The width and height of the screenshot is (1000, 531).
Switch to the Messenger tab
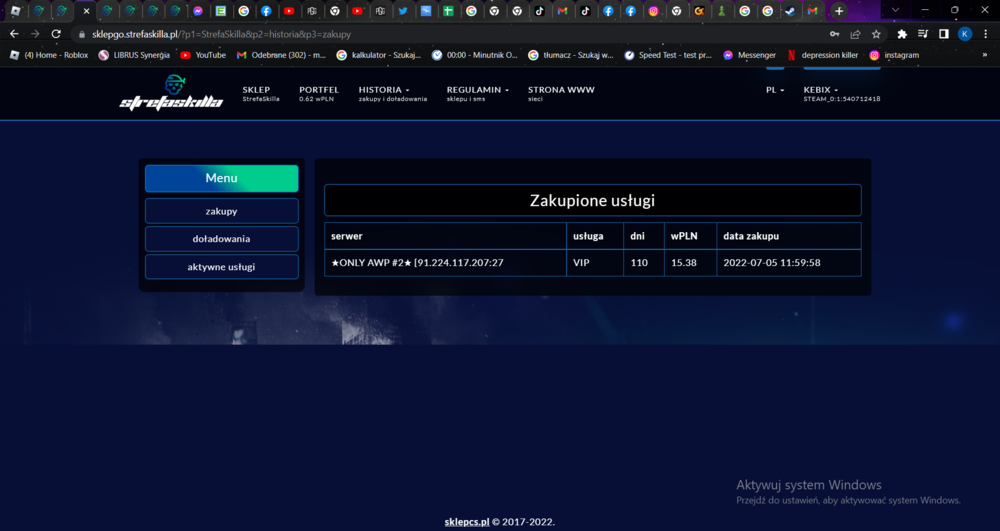click(x=198, y=11)
